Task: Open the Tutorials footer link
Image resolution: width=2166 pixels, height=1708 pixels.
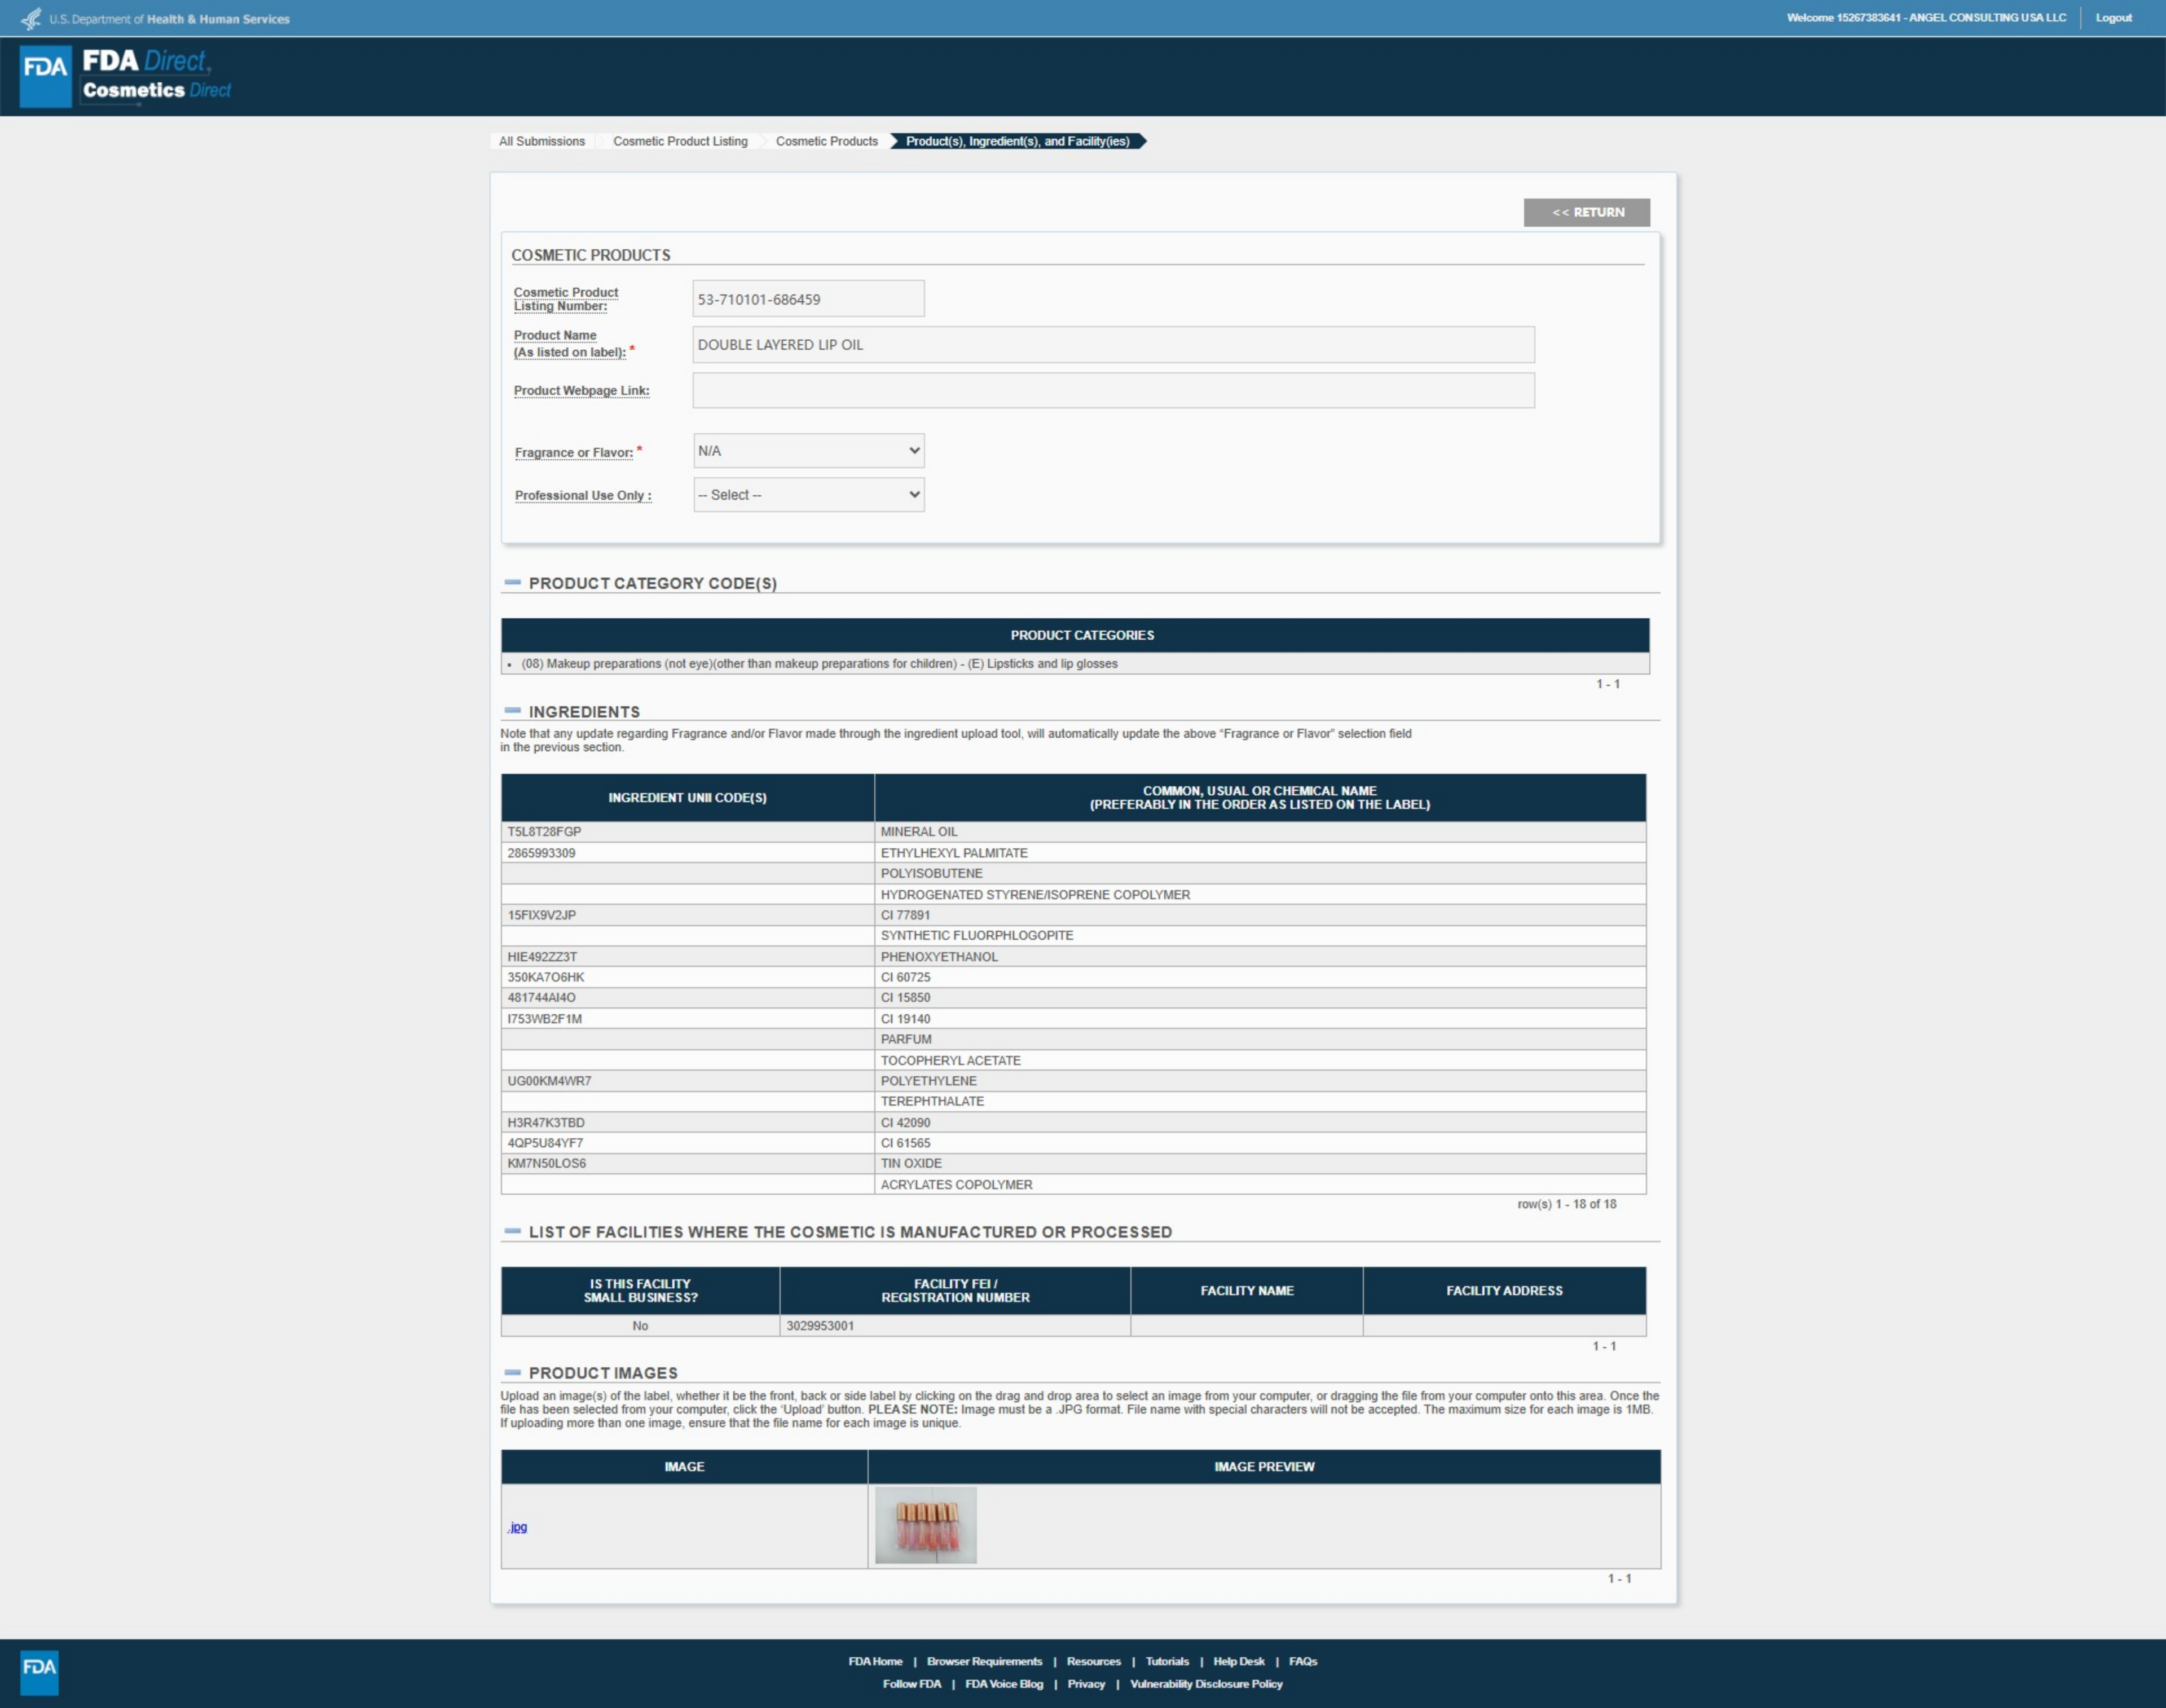Action: tap(1166, 1661)
